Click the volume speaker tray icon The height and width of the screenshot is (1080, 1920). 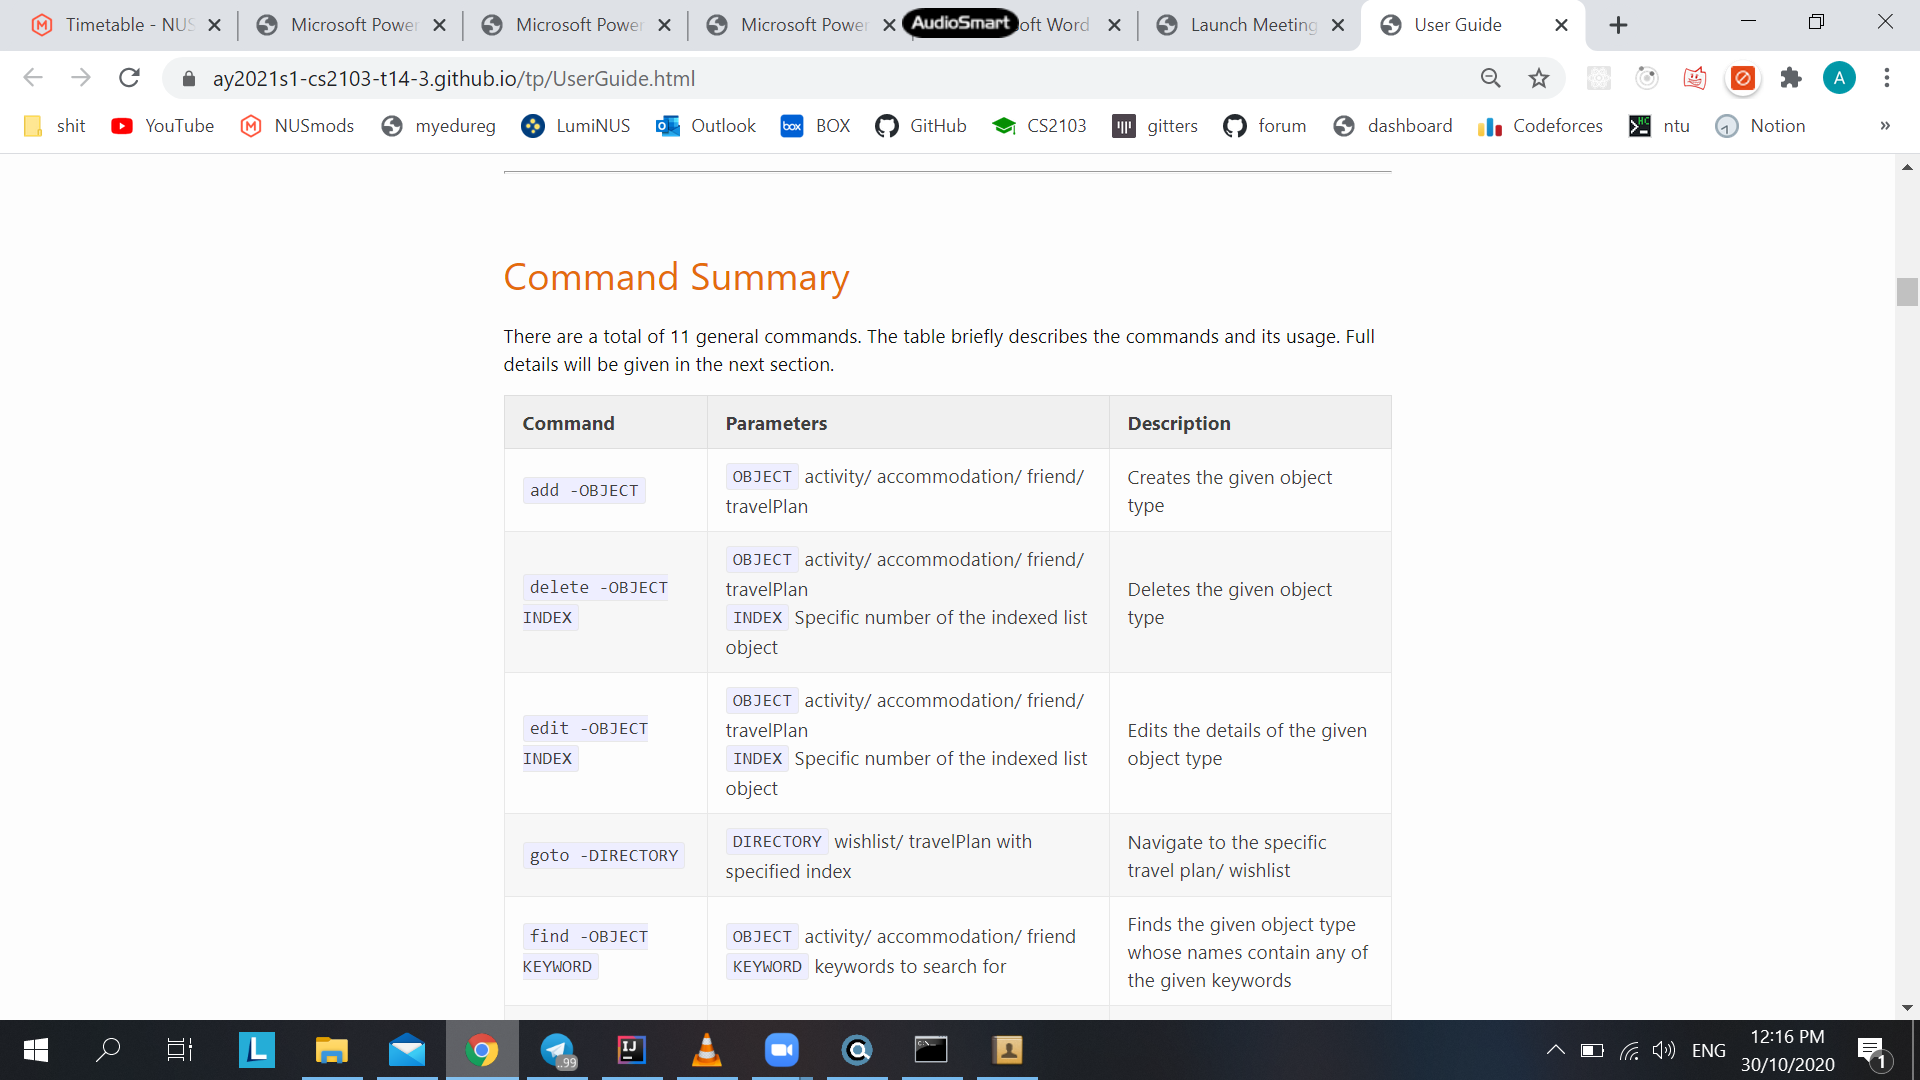pyautogui.click(x=1663, y=1050)
